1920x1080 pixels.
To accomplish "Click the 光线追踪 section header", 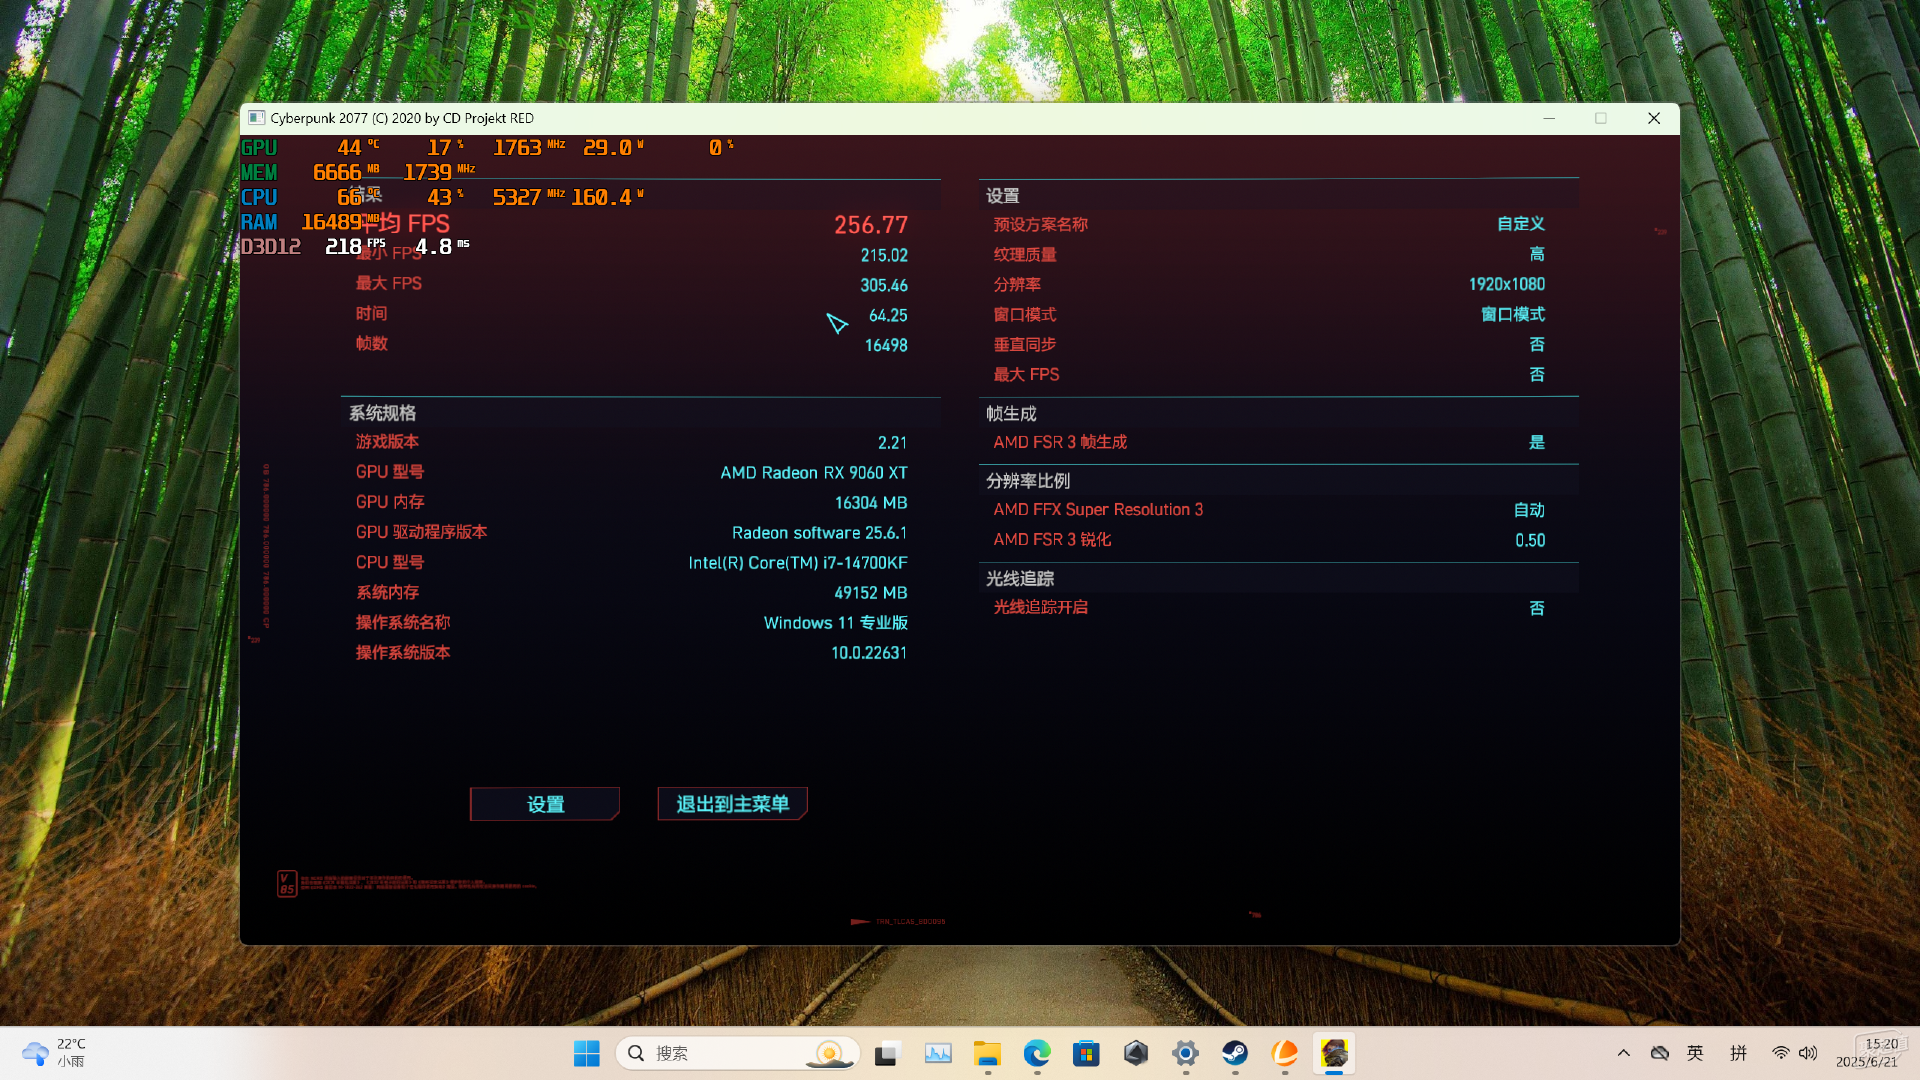I will coord(1020,579).
